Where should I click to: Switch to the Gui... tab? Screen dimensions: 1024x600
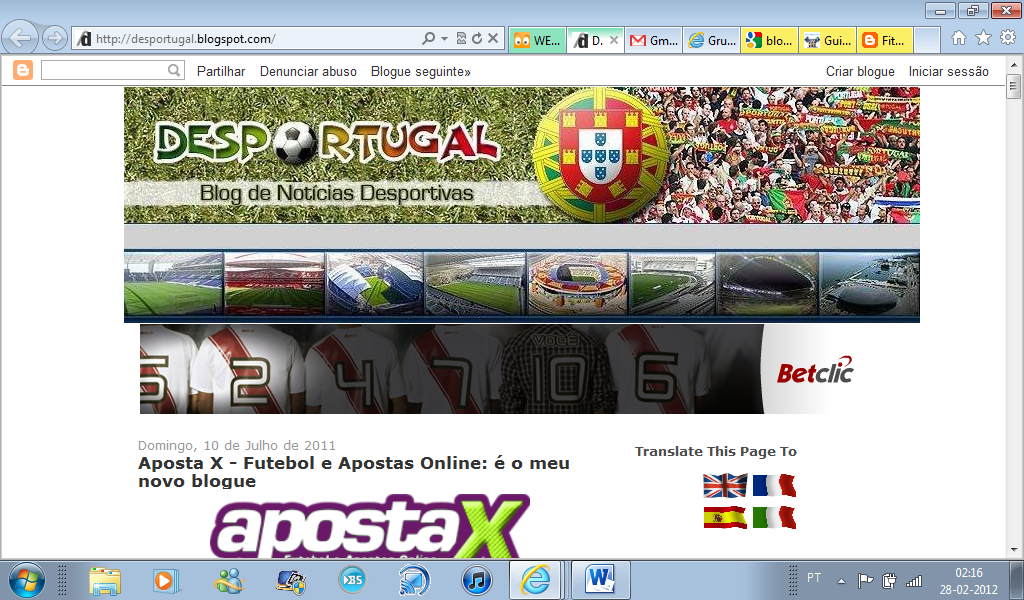827,40
